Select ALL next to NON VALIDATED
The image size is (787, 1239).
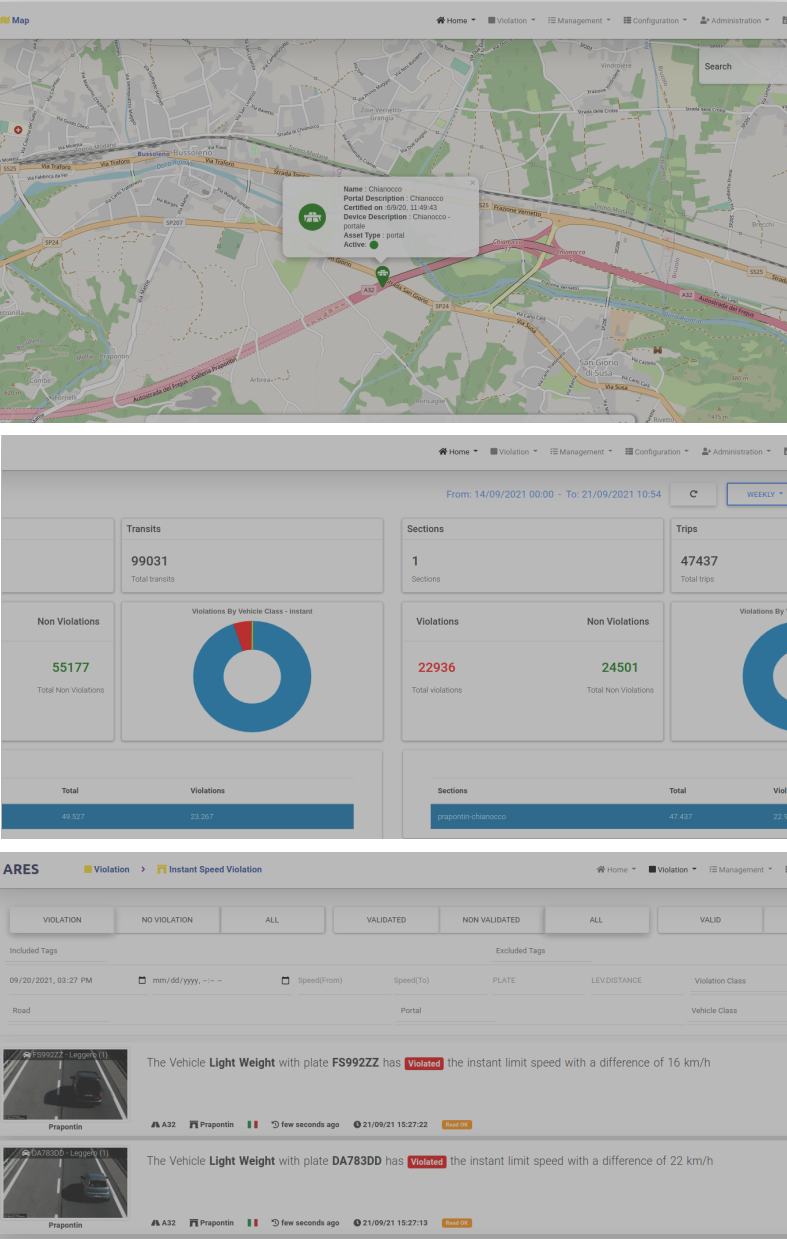pyautogui.click(x=596, y=920)
